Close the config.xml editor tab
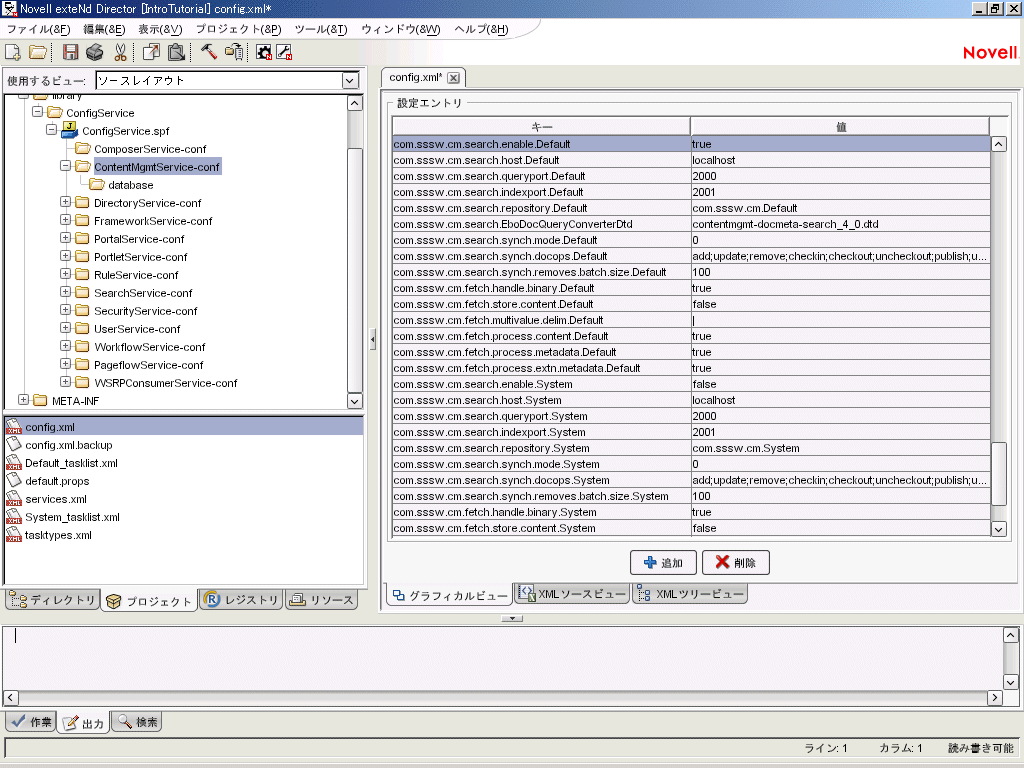The width and height of the screenshot is (1024, 768). [453, 77]
